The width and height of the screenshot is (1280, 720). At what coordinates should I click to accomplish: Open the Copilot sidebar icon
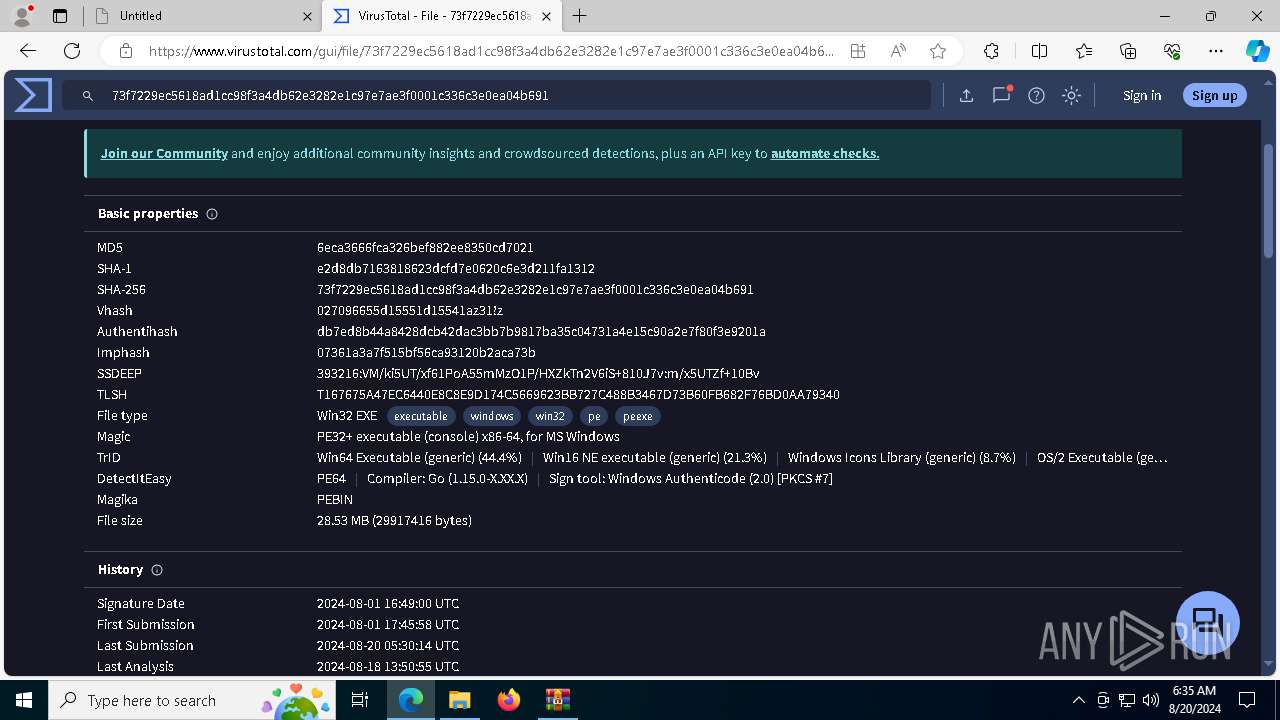[x=1257, y=51]
